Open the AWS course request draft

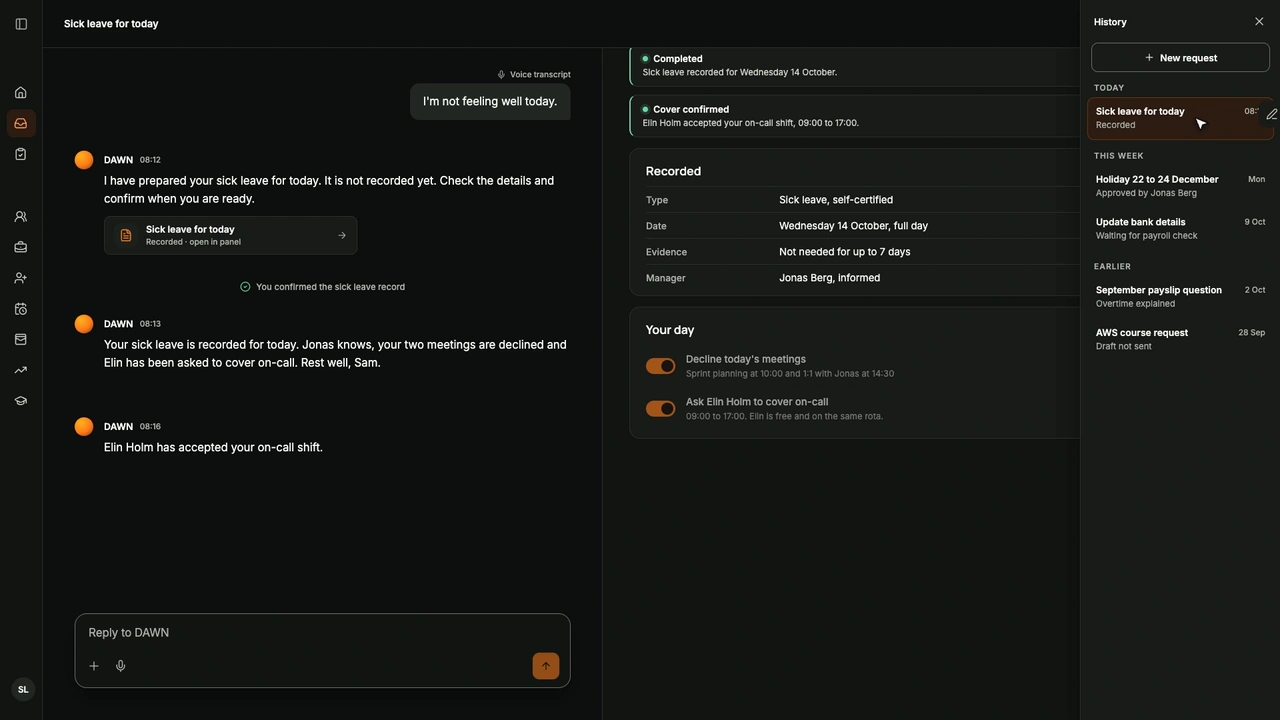pos(1180,340)
